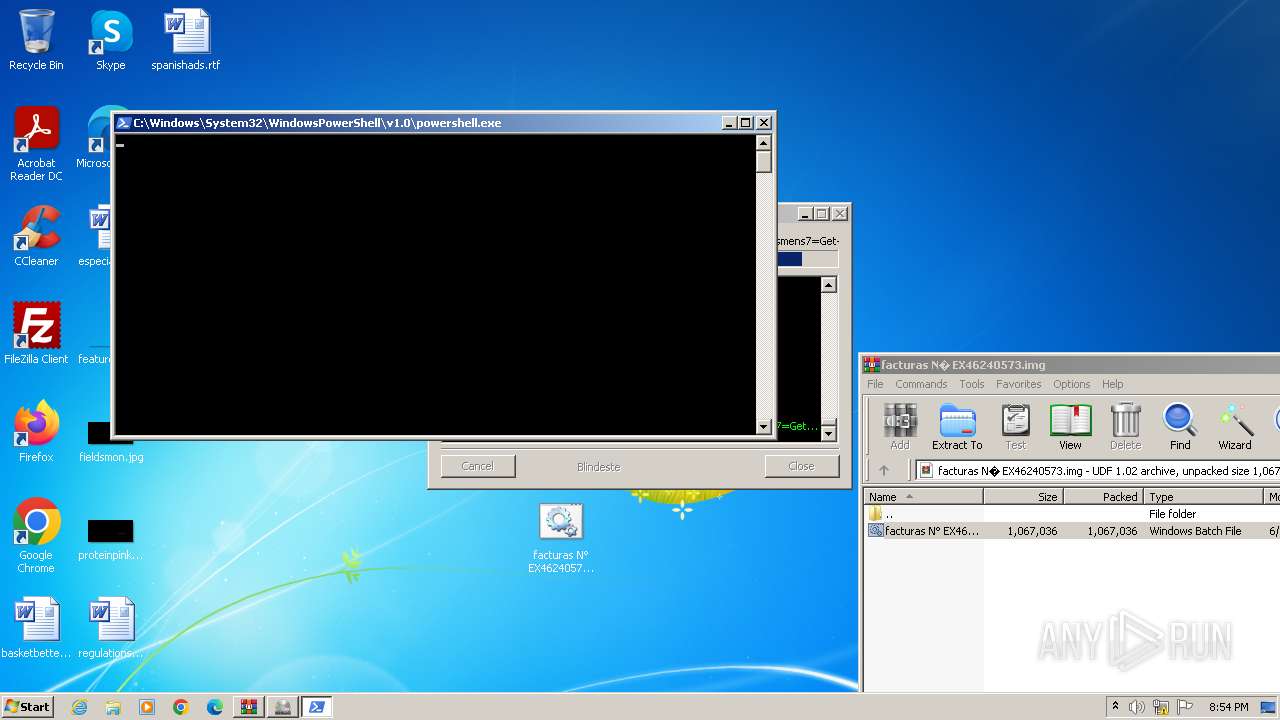This screenshot has width=1280, height=720.
Task: Sort by the Size column header
Action: tap(1023, 497)
